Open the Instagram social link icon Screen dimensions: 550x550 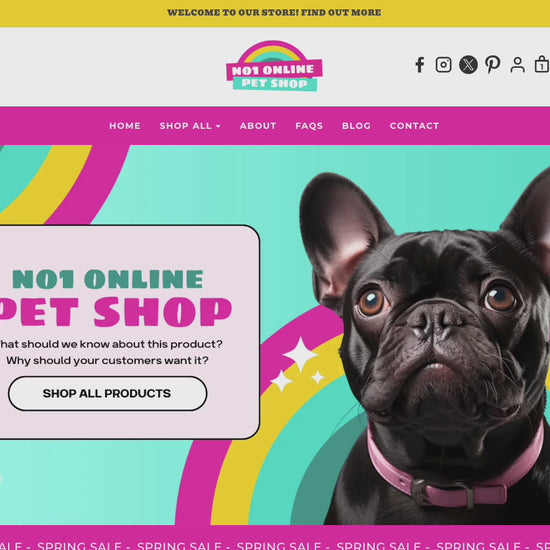pyautogui.click(x=443, y=65)
